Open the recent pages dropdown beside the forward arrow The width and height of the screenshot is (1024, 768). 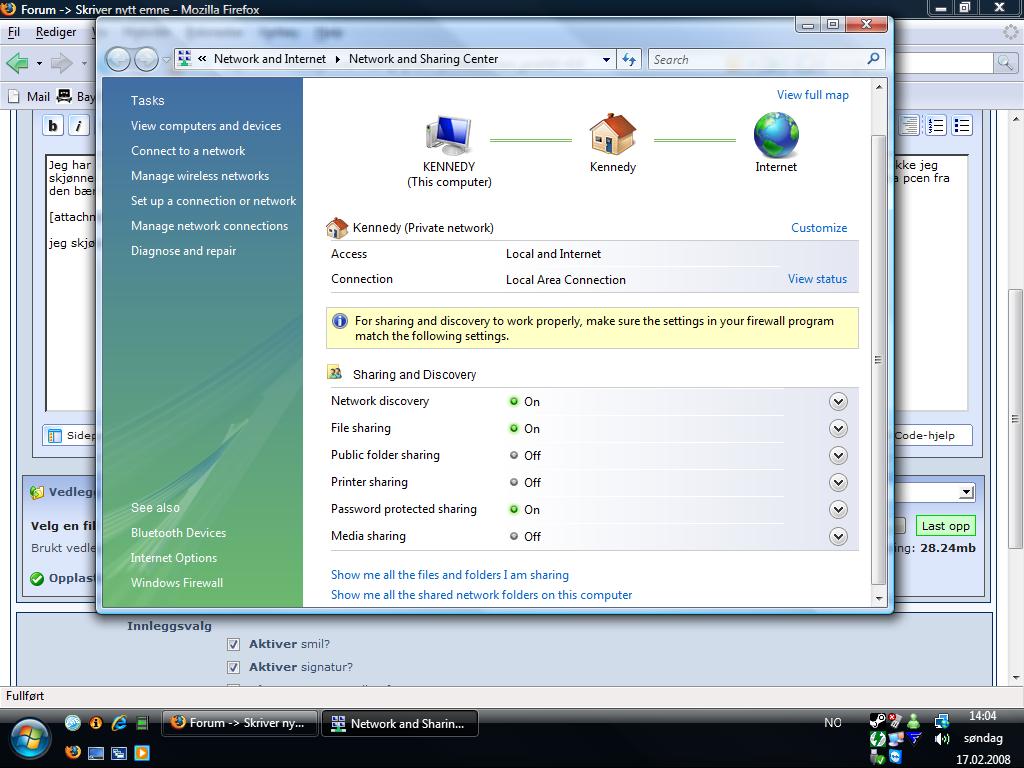(x=167, y=59)
